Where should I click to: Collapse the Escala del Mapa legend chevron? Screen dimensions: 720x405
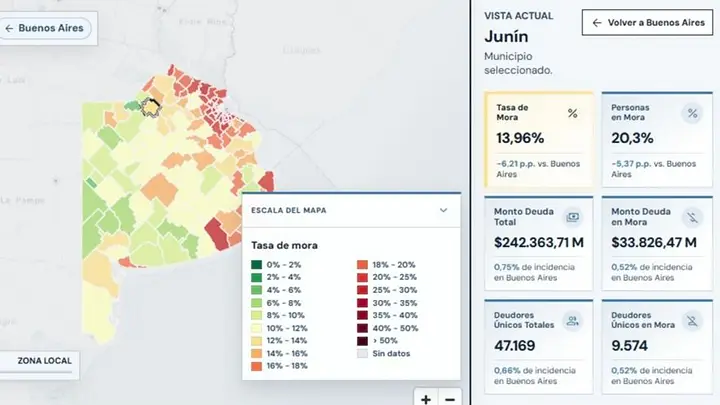(443, 210)
